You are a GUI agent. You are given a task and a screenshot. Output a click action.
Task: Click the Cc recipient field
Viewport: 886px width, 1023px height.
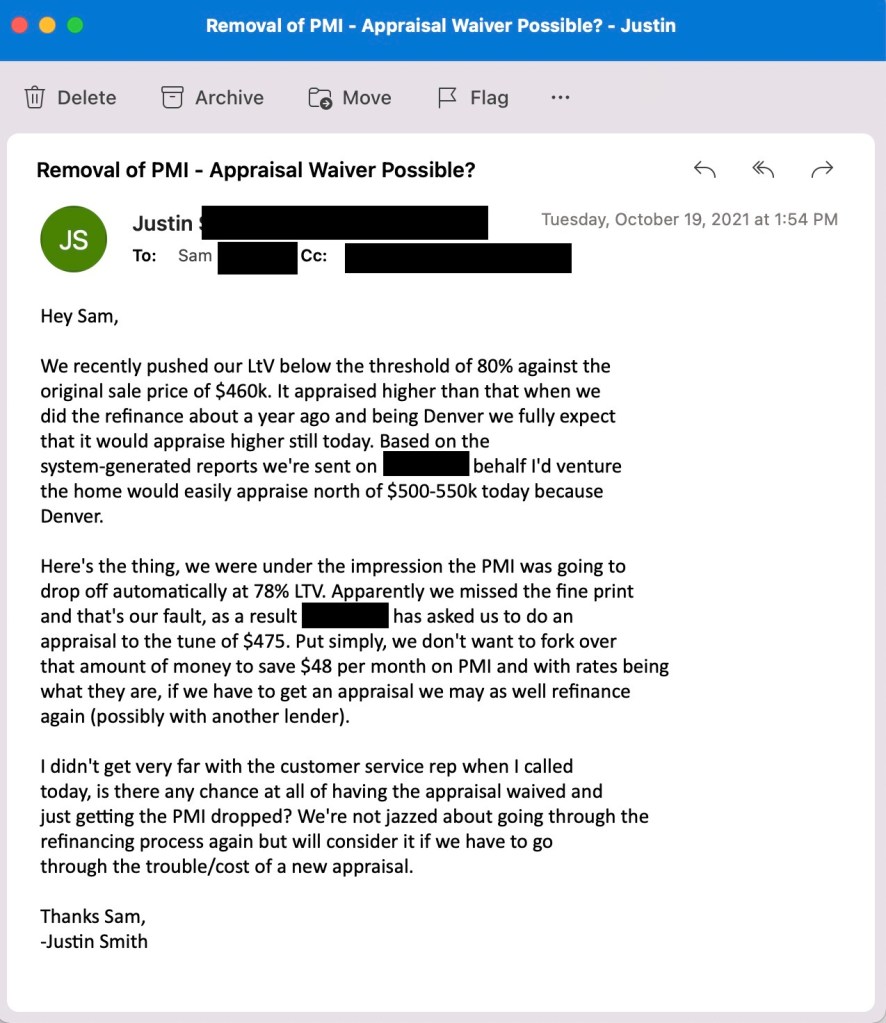pyautogui.click(x=457, y=257)
